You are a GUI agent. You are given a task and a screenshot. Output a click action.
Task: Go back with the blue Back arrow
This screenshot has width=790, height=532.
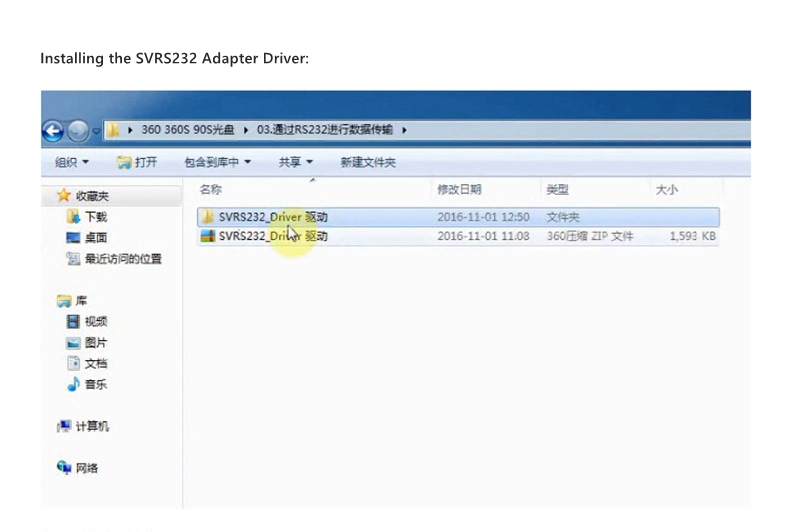(53, 131)
